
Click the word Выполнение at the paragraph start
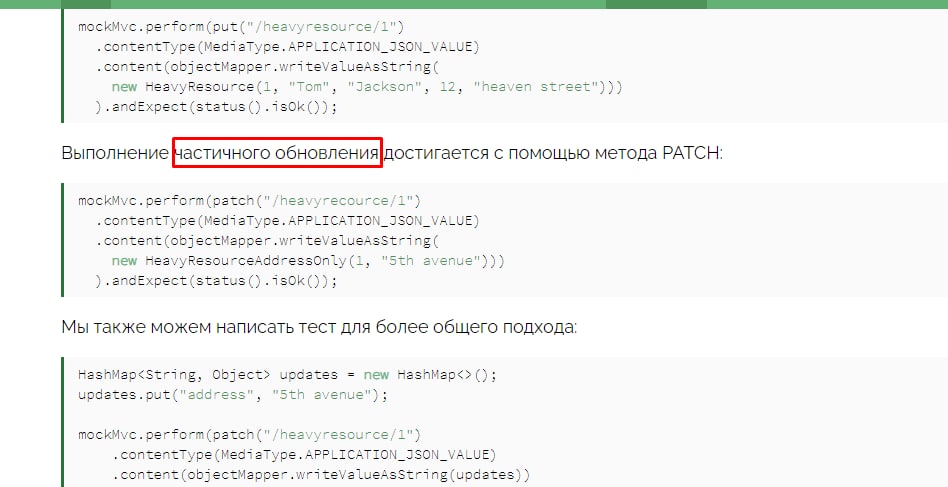pyautogui.click(x=115, y=153)
